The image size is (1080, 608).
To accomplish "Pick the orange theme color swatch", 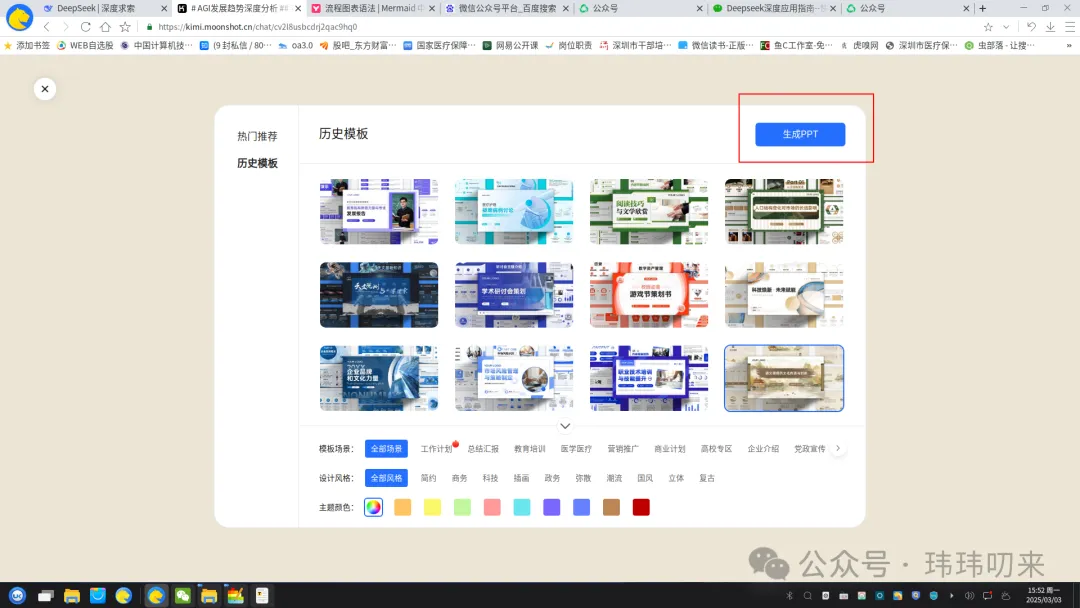I will (403, 507).
